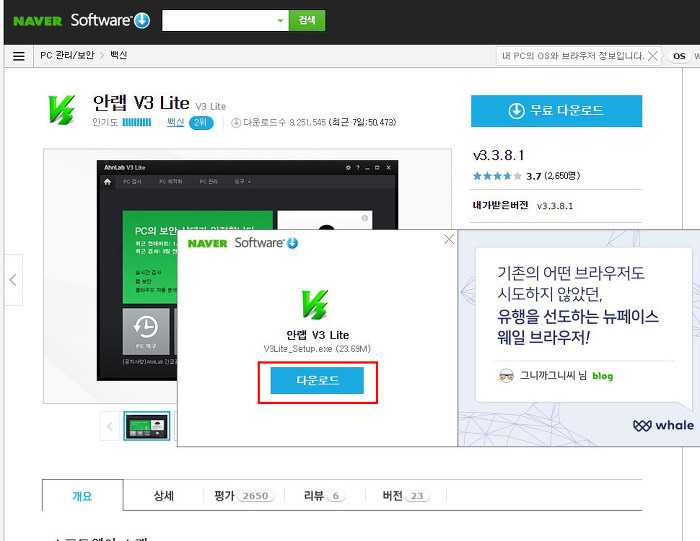The width and height of the screenshot is (700, 541).
Task: Open the 백신 category link under title
Action: [175, 122]
